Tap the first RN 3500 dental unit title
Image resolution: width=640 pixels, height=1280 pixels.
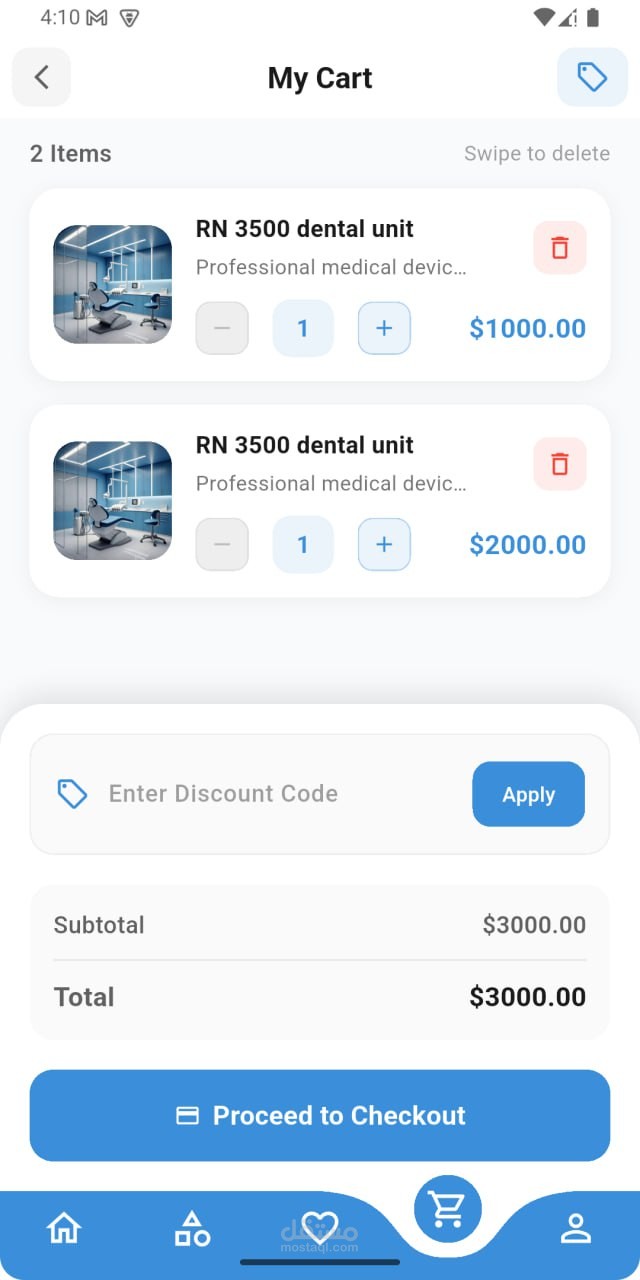tap(305, 229)
